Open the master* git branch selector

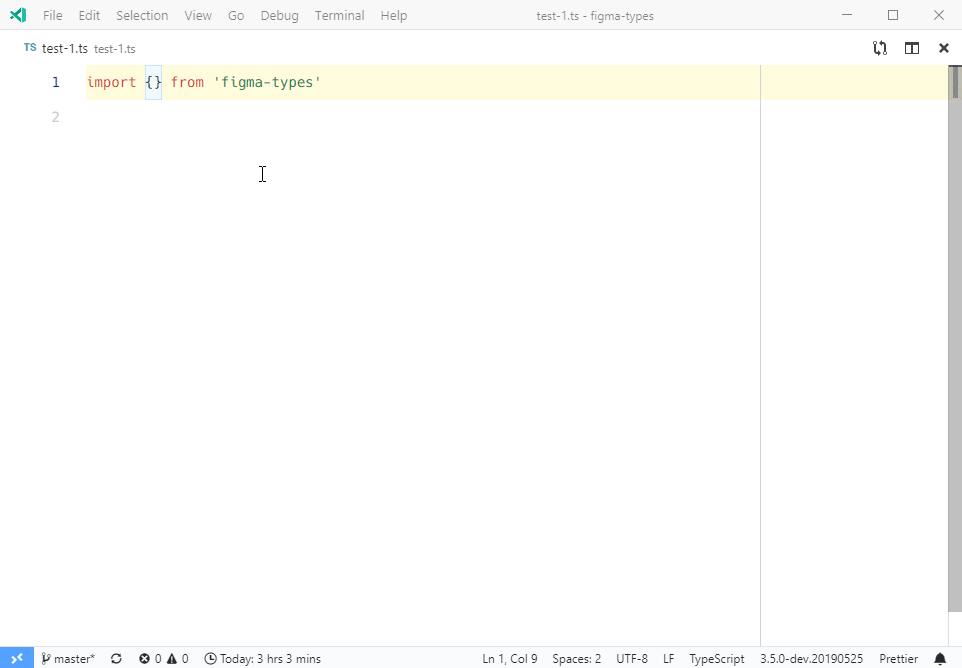[68, 658]
